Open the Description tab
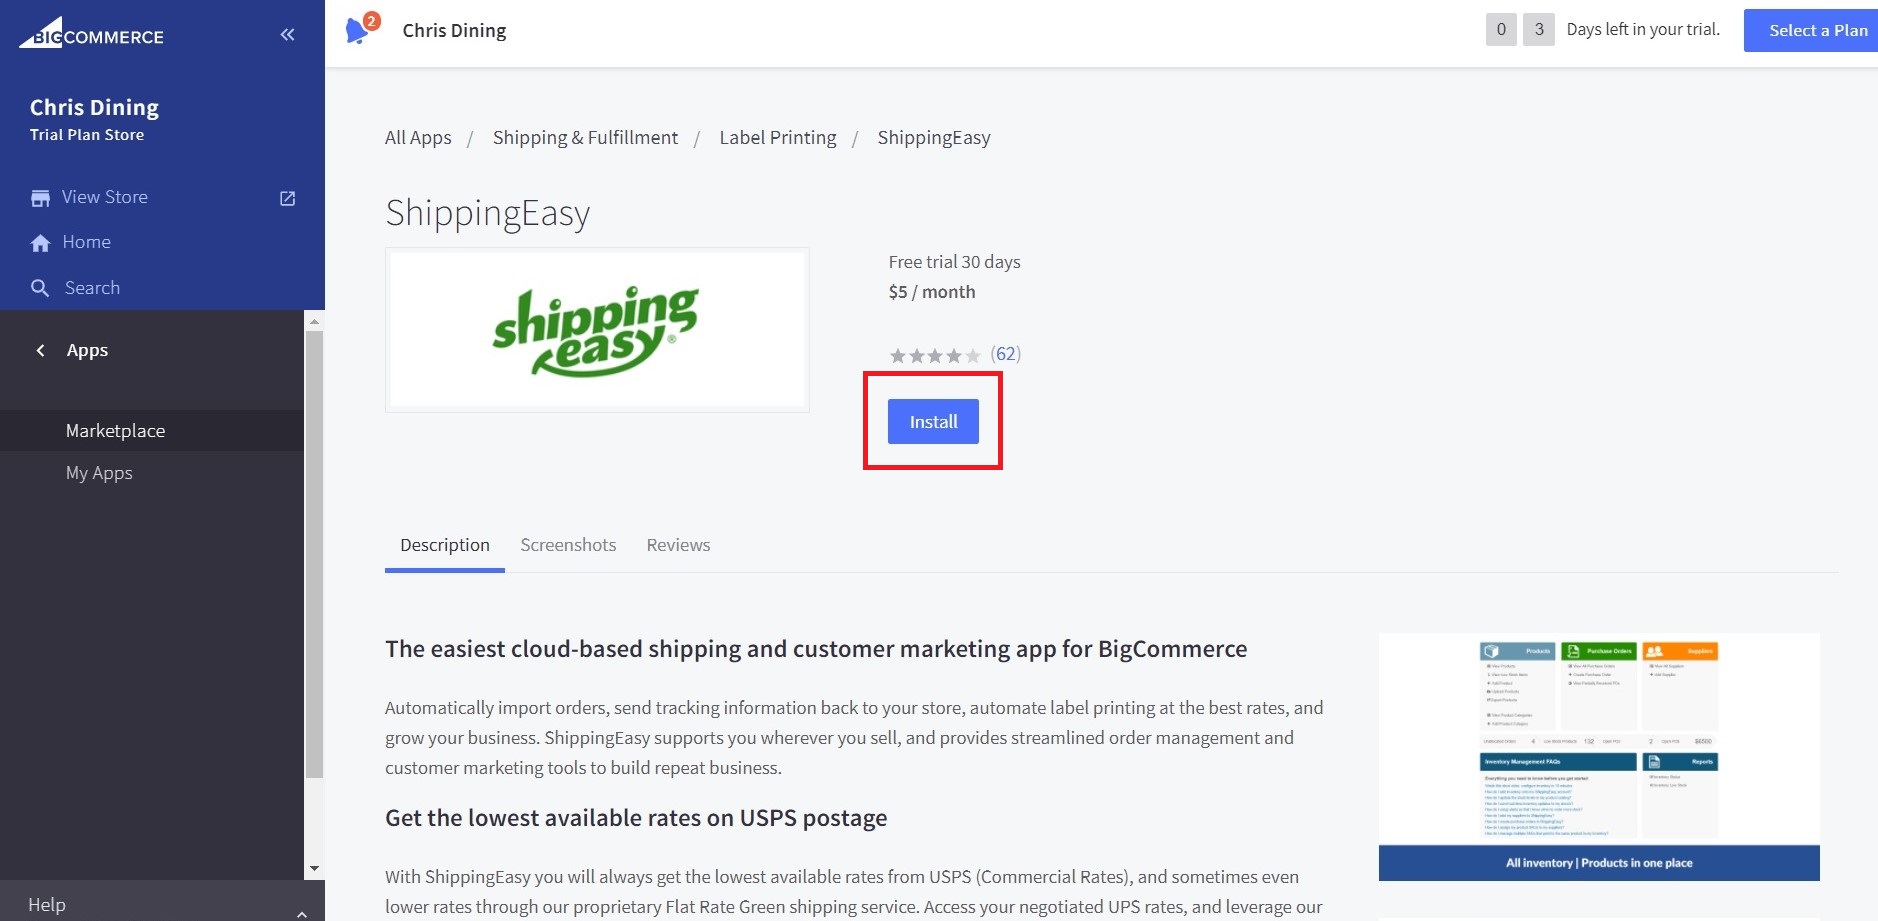Viewport: 1878px width, 921px height. [x=445, y=545]
